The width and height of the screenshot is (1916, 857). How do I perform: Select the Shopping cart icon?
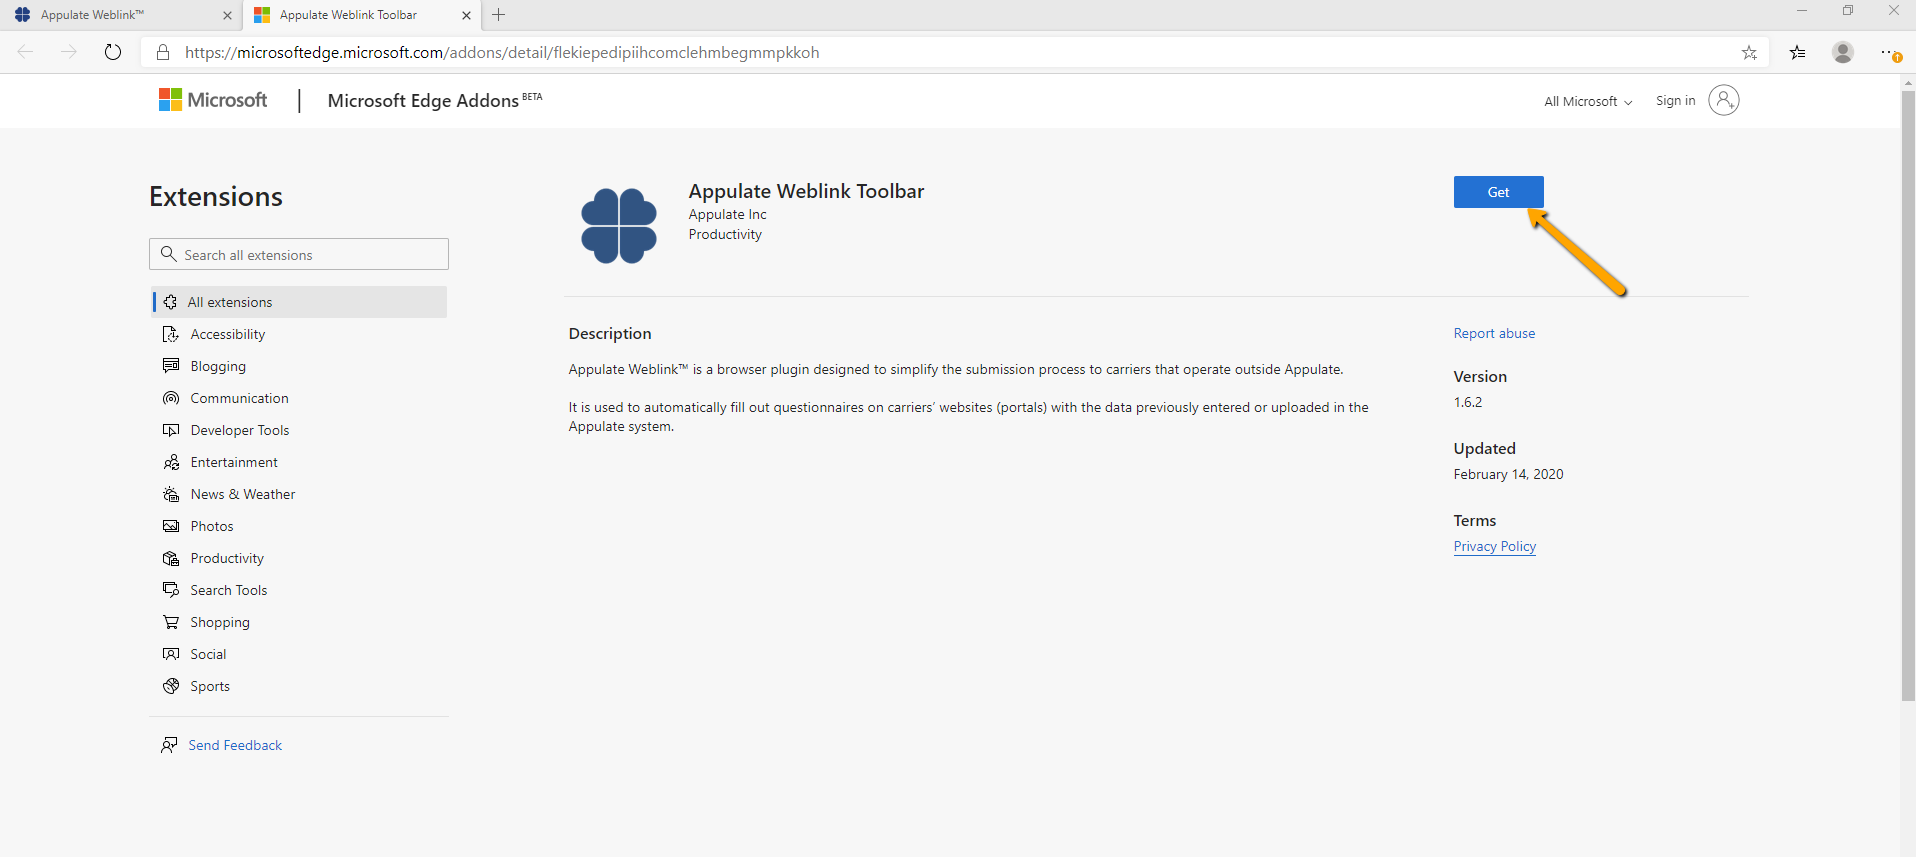pyautogui.click(x=171, y=622)
